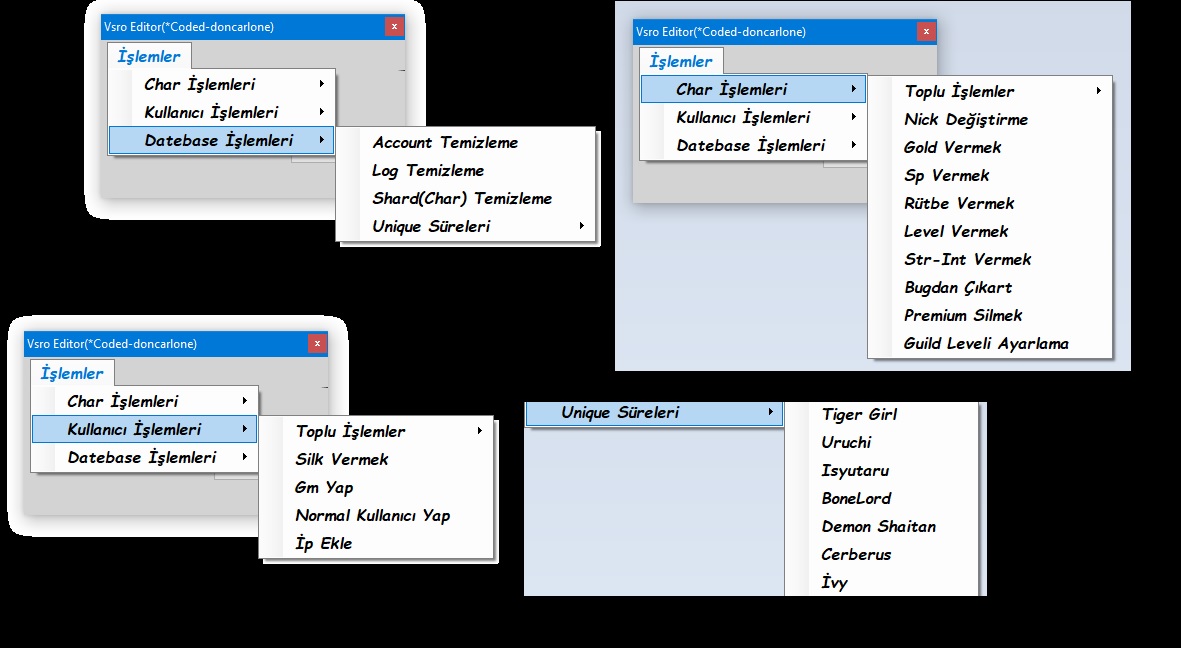Screen dimensions: 1181x648
Task: Close the bottom-left Vsro Editor window
Action: [317, 344]
